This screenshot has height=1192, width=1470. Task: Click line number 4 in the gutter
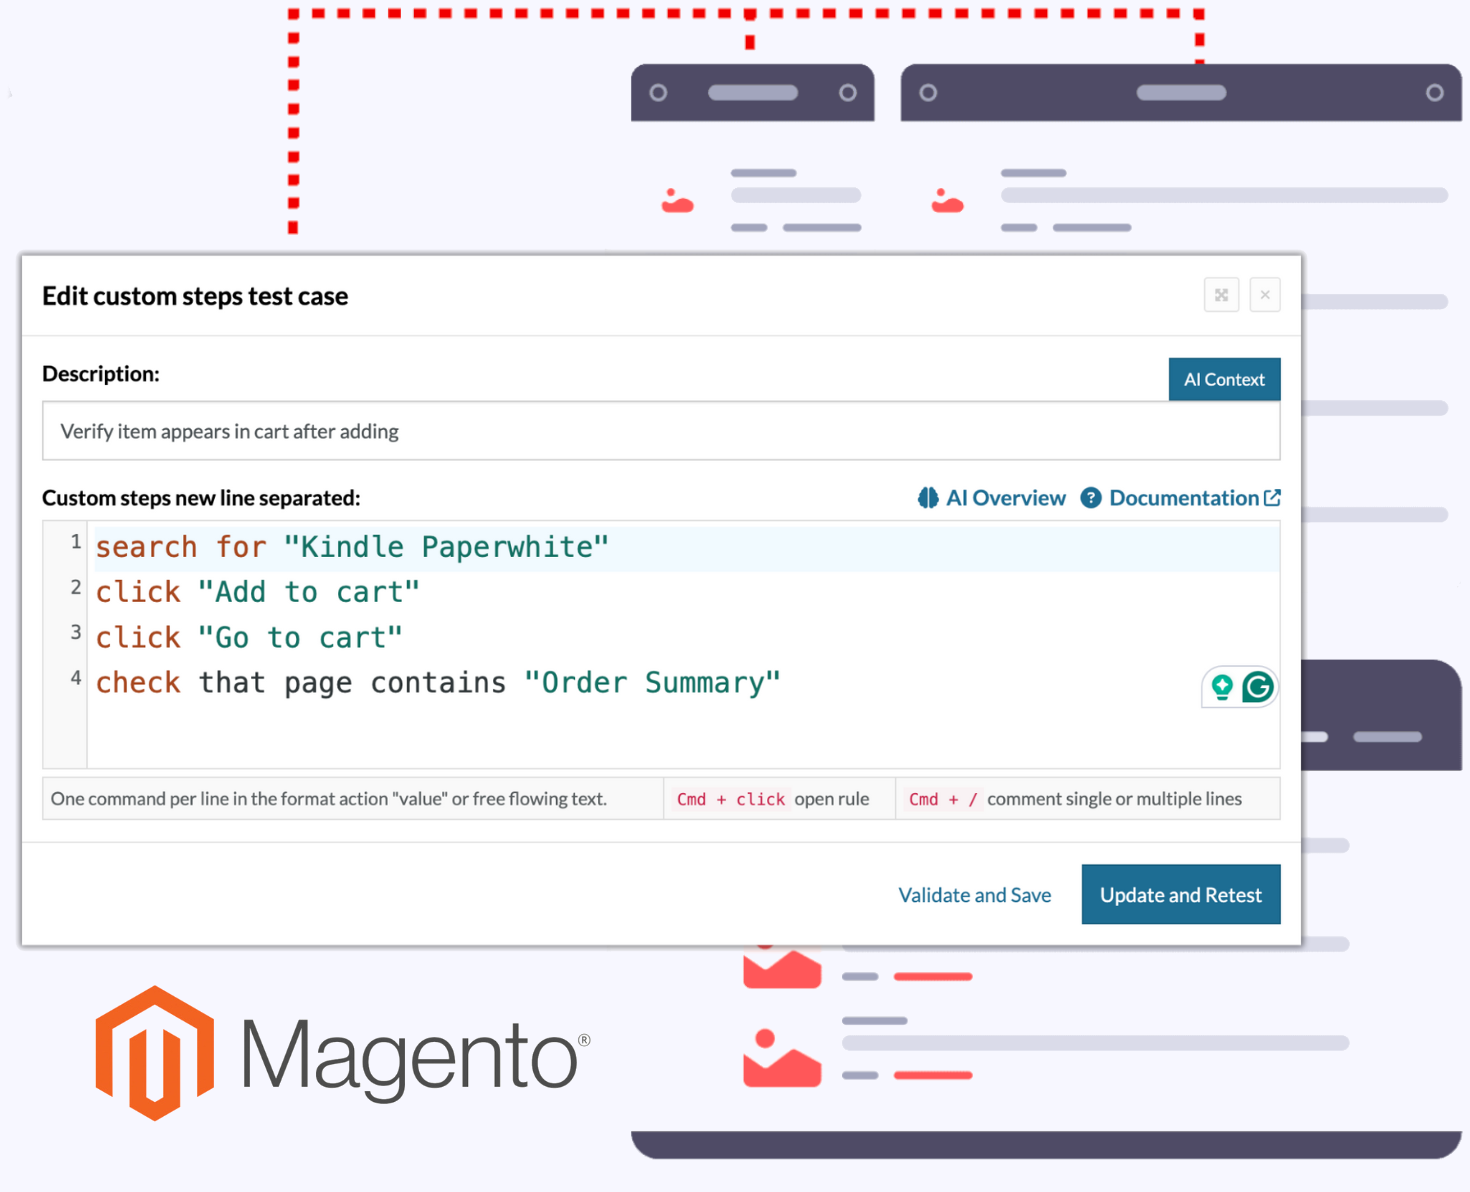tap(75, 677)
